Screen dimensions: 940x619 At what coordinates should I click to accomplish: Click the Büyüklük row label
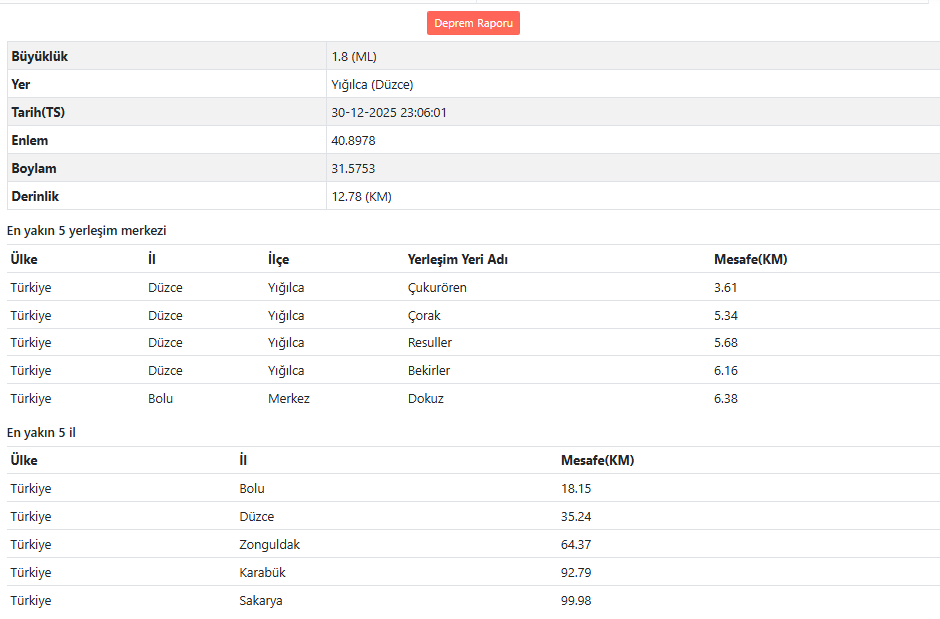[x=40, y=57]
